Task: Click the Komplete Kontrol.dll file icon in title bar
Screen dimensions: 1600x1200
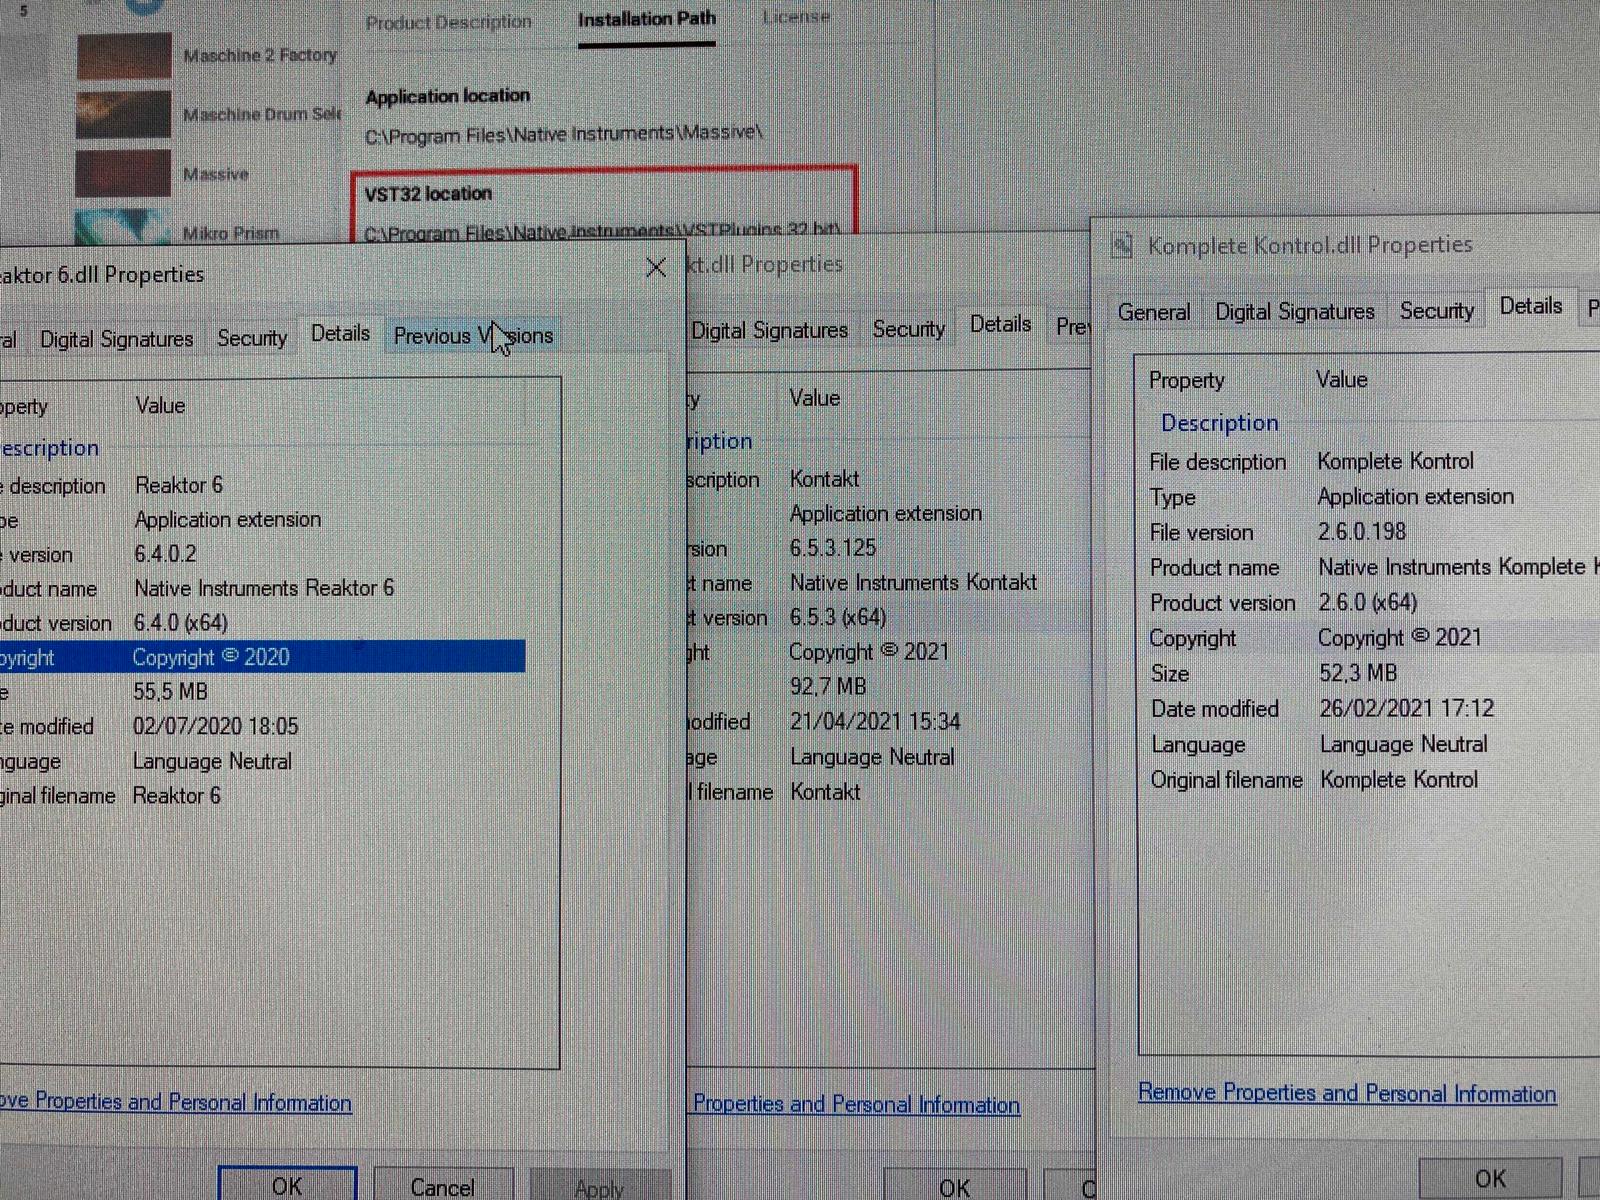Action: click(x=1123, y=245)
